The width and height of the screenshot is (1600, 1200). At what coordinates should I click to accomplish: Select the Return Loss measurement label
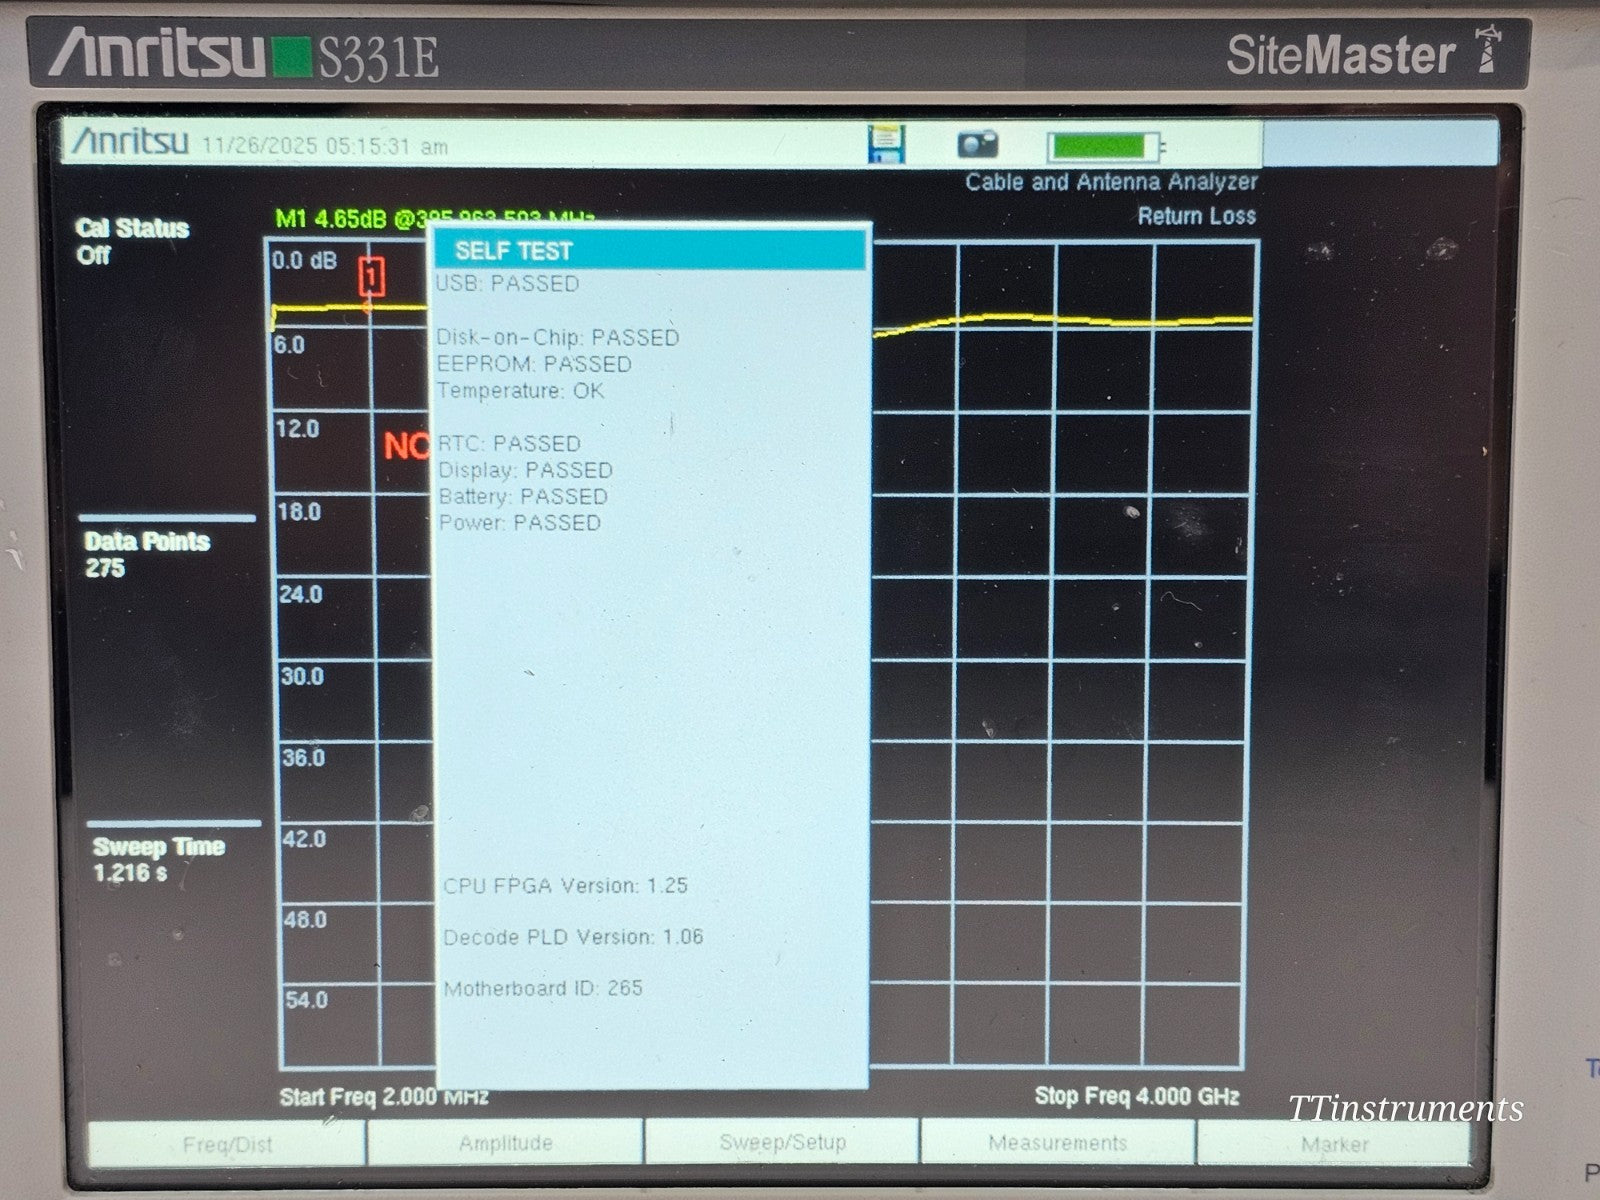click(1198, 215)
